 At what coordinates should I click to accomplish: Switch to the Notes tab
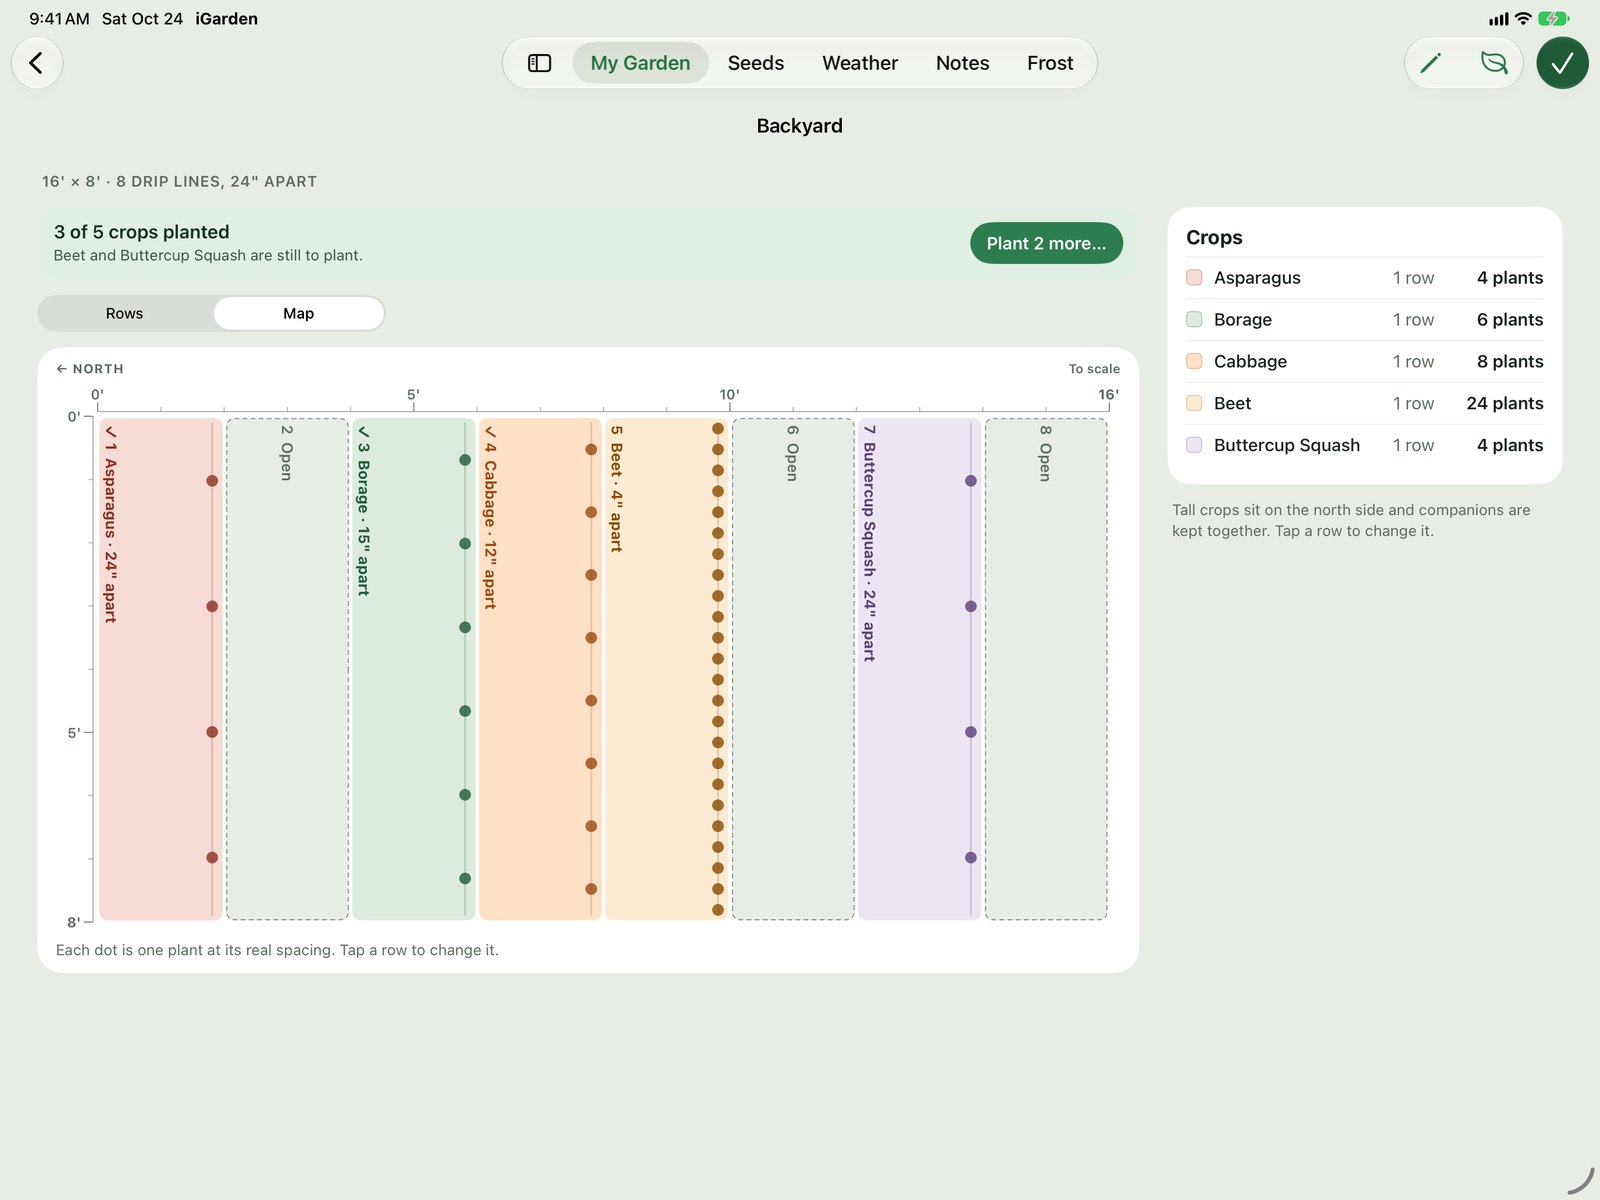click(962, 63)
